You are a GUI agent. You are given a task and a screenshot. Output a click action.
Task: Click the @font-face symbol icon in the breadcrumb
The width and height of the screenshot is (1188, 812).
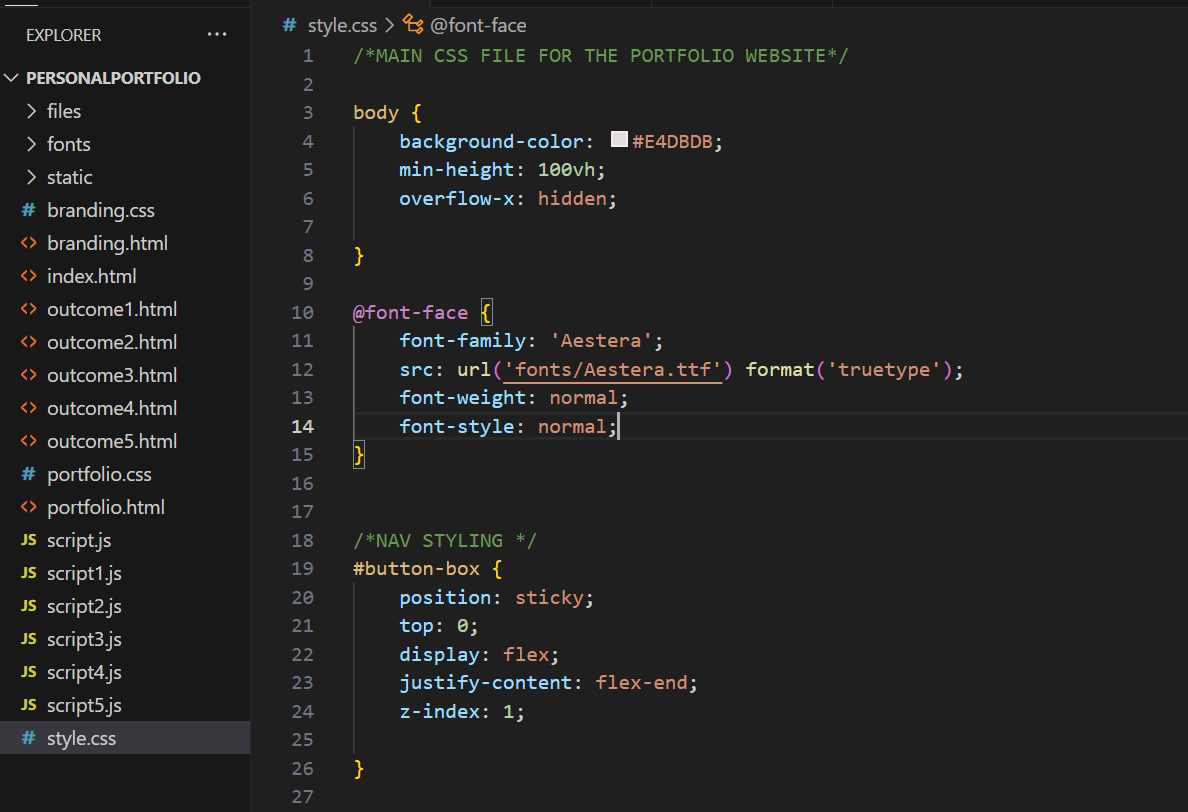[412, 25]
